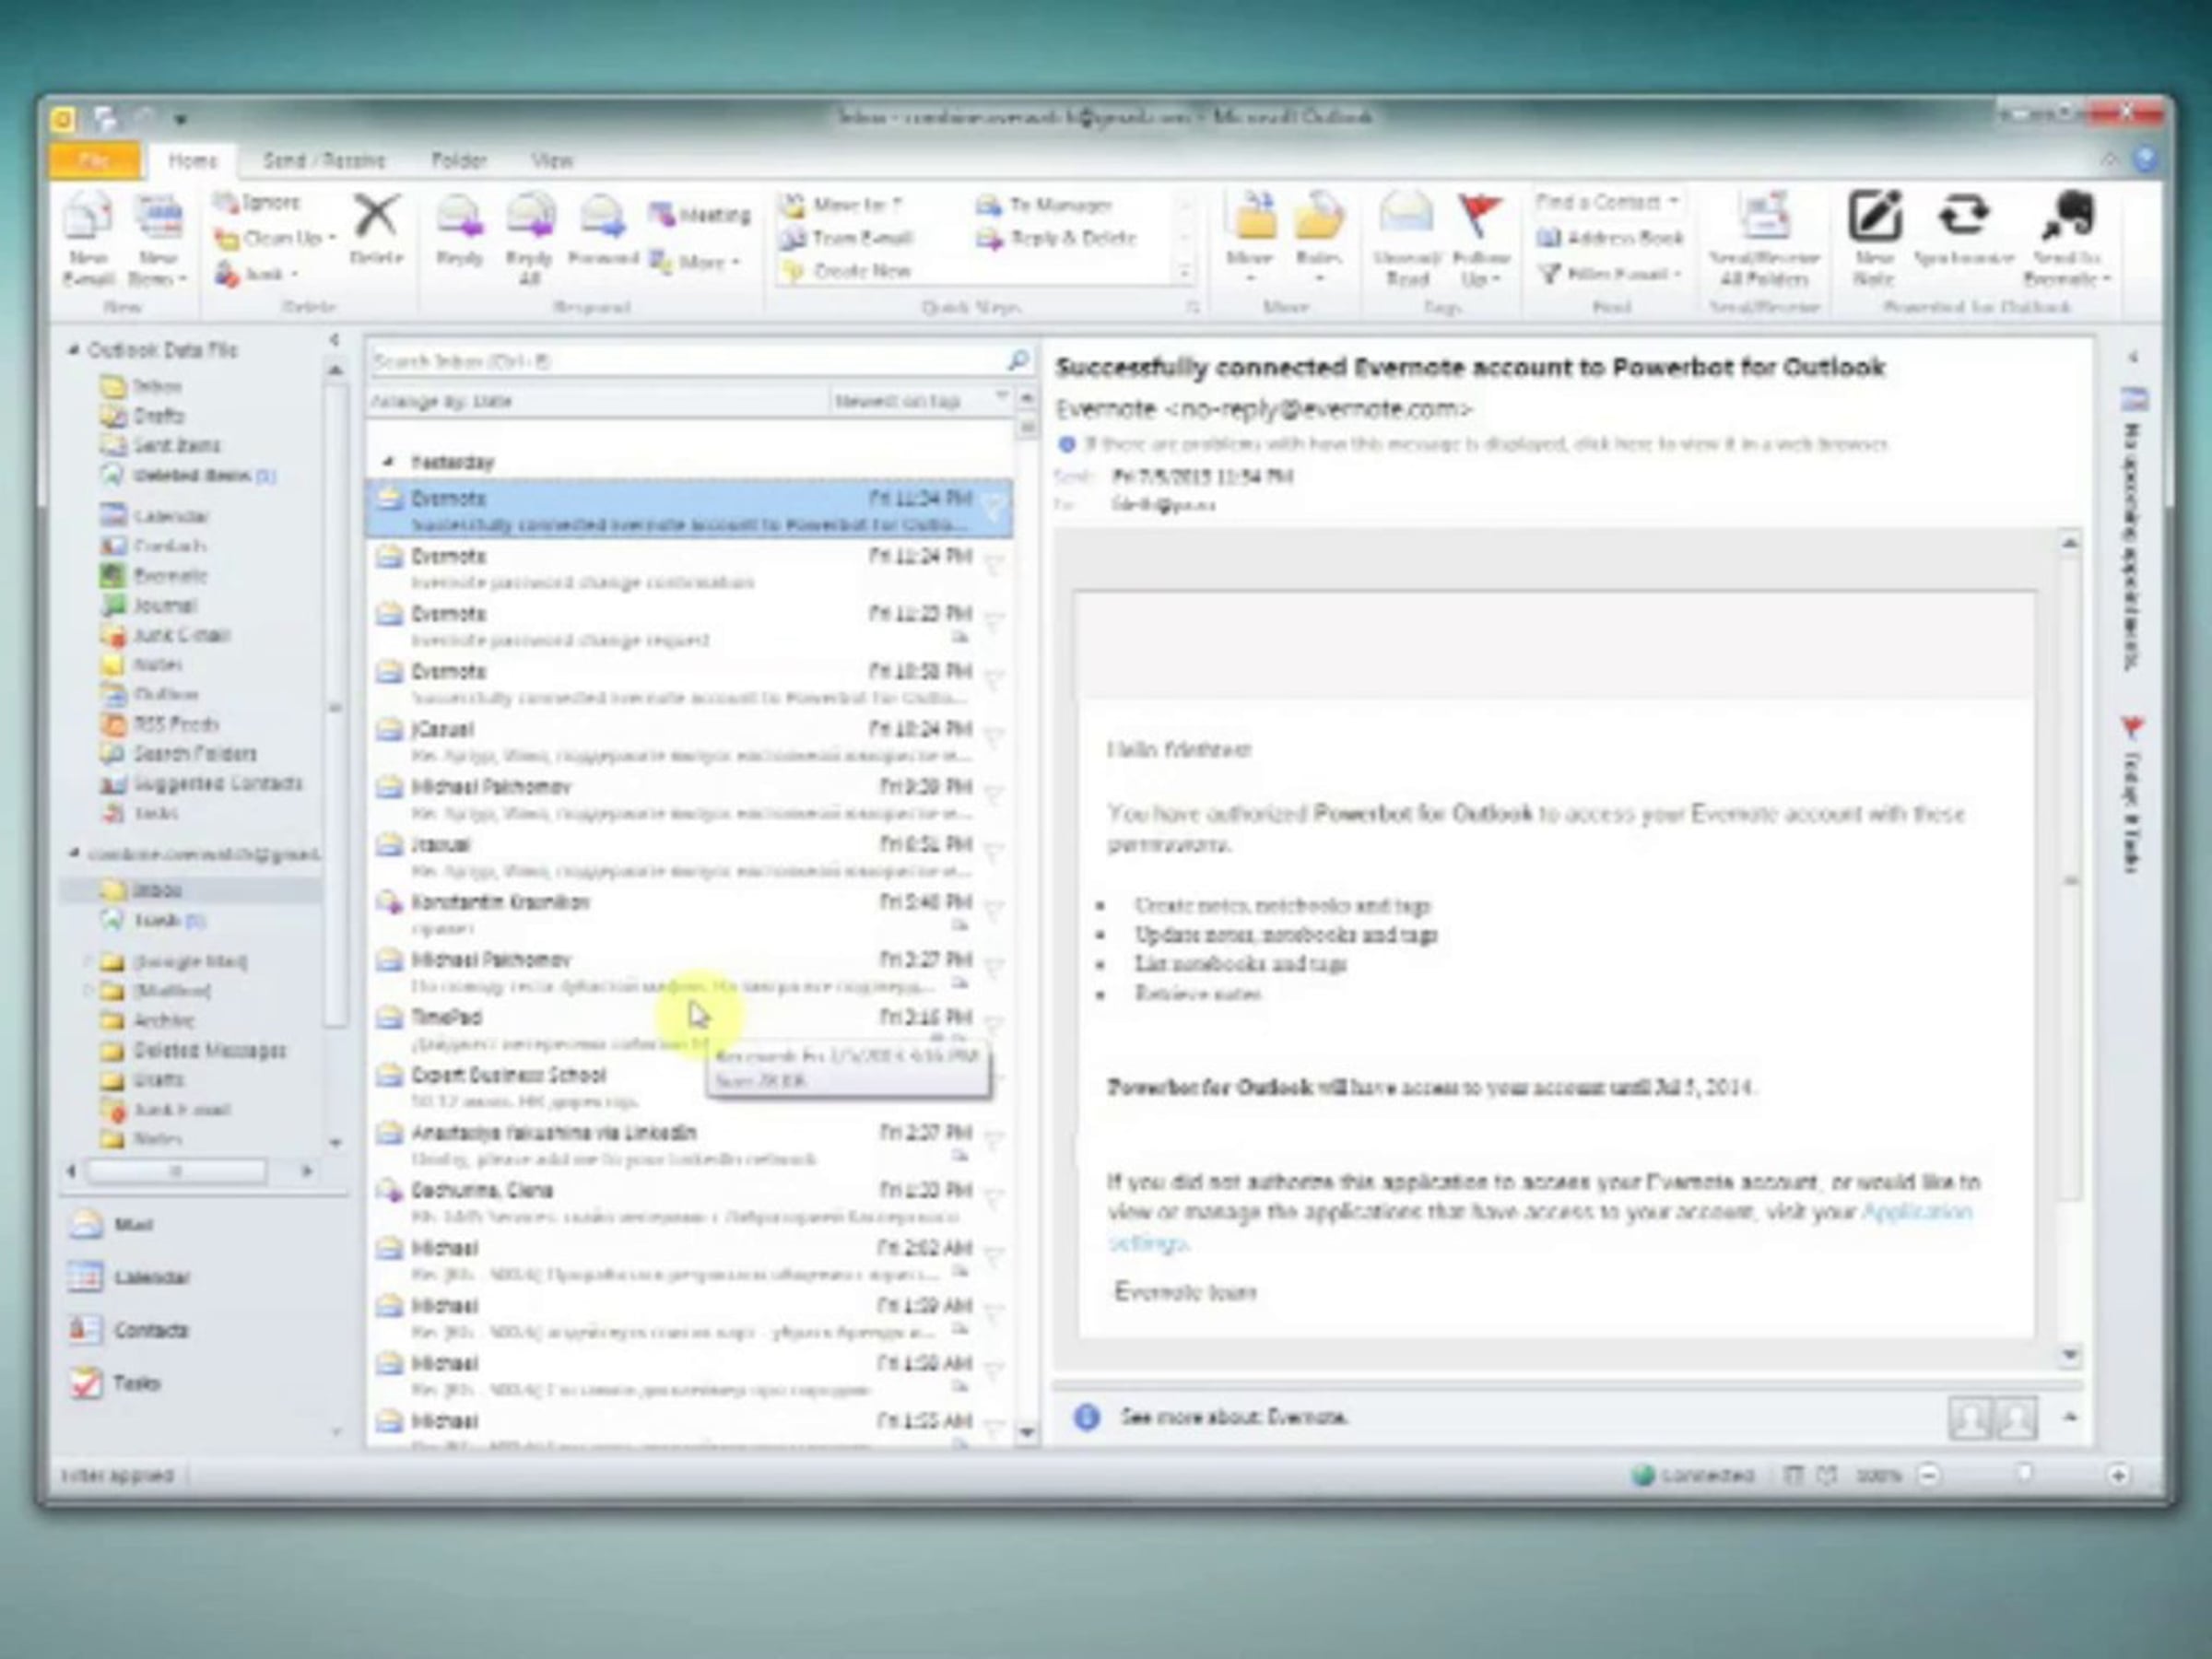Click the zoom slider in status bar
The width and height of the screenshot is (2212, 1659).
[2023, 1474]
